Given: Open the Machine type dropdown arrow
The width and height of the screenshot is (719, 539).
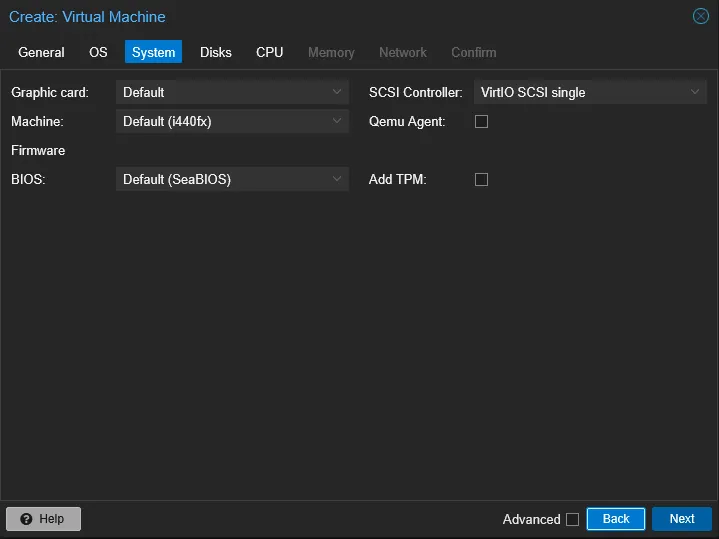Looking at the screenshot, I should [x=337, y=122].
